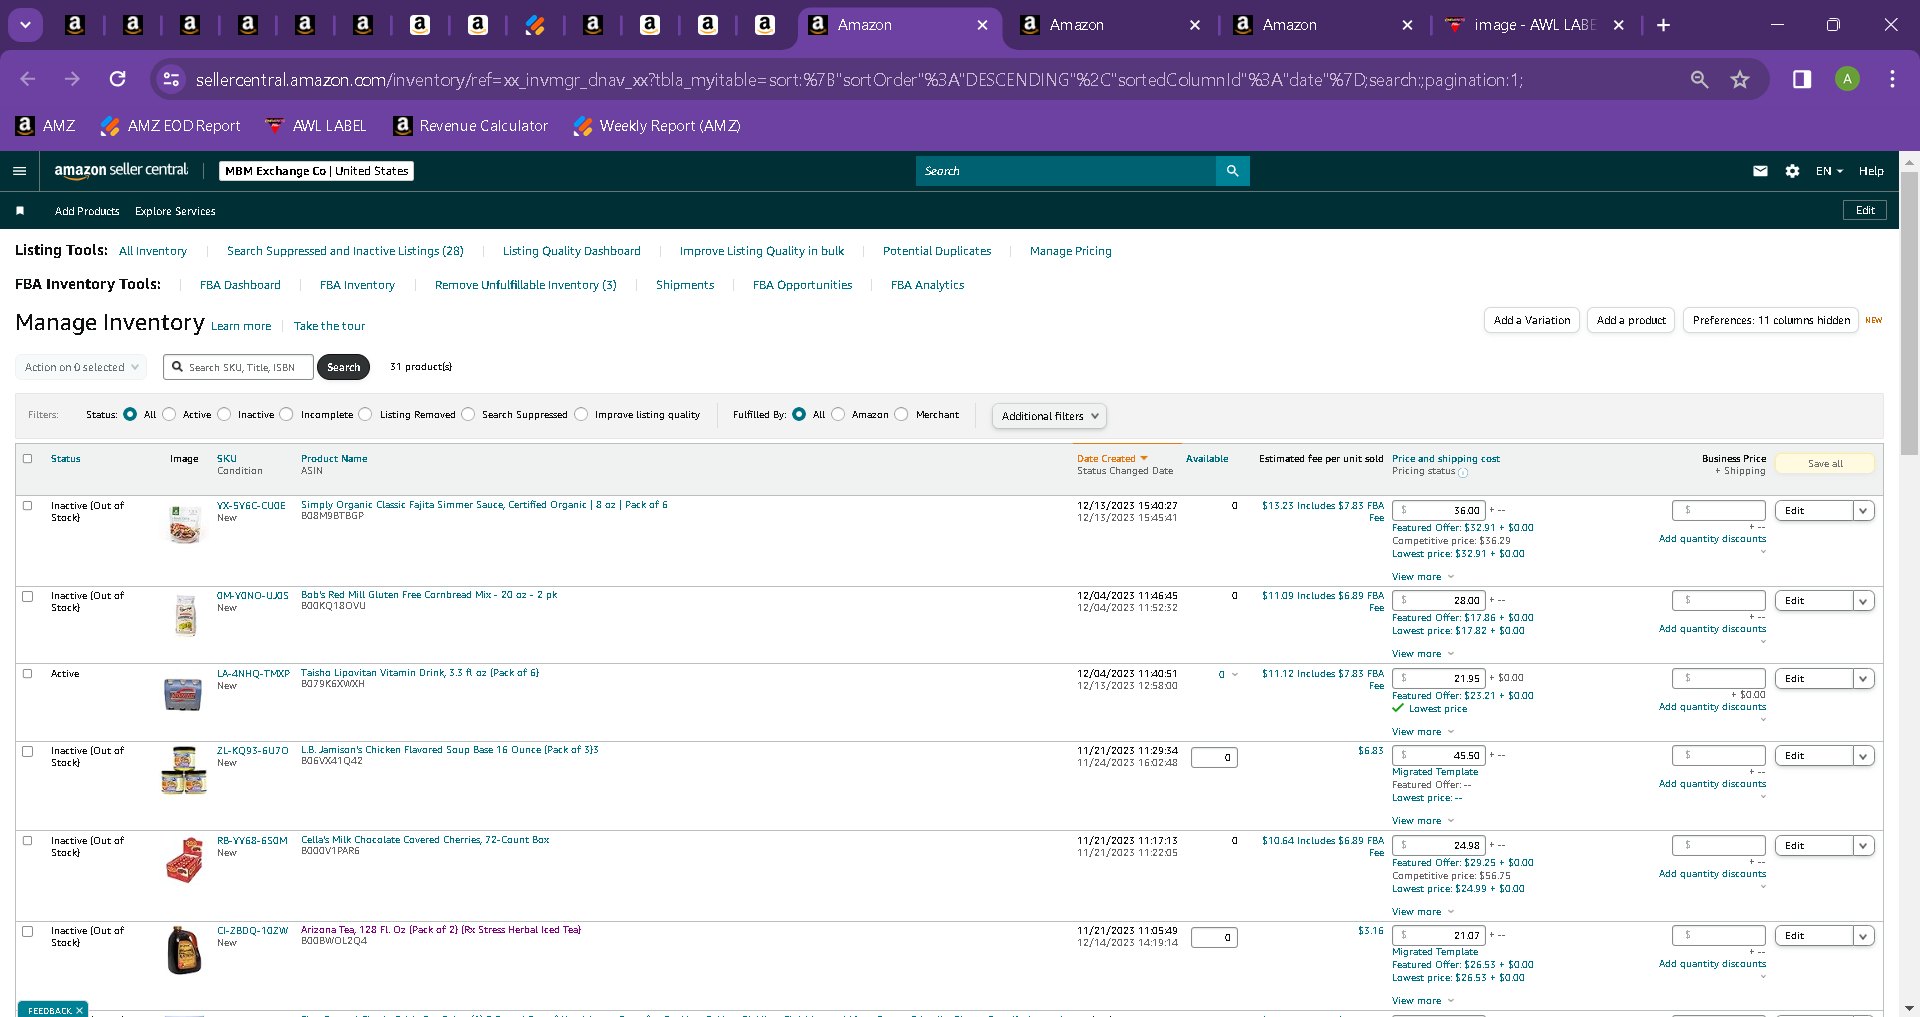1920x1017 pixels.
Task: Click the price field showing 36.00
Action: click(x=1439, y=511)
